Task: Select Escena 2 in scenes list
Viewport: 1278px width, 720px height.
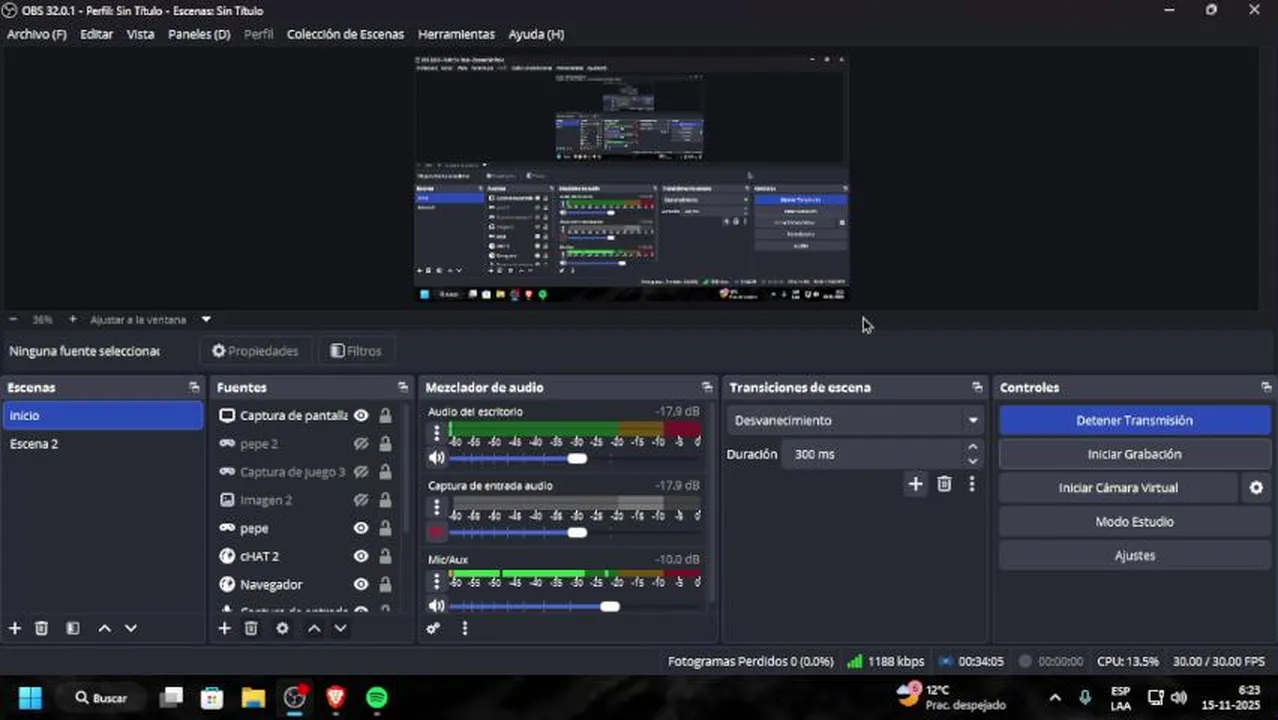Action: pyautogui.click(x=102, y=444)
